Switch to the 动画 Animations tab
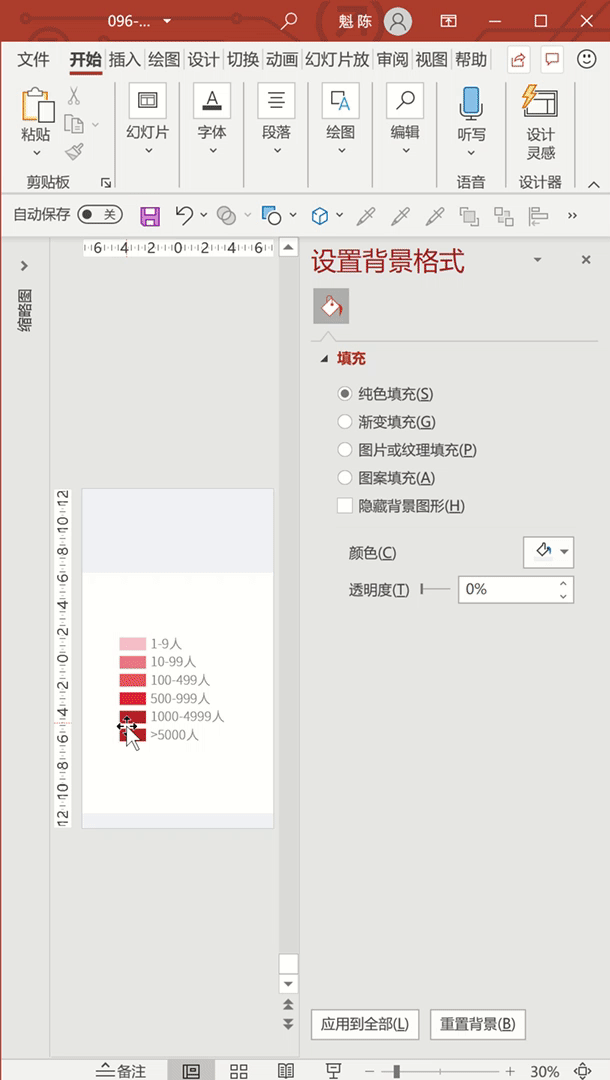 point(282,60)
